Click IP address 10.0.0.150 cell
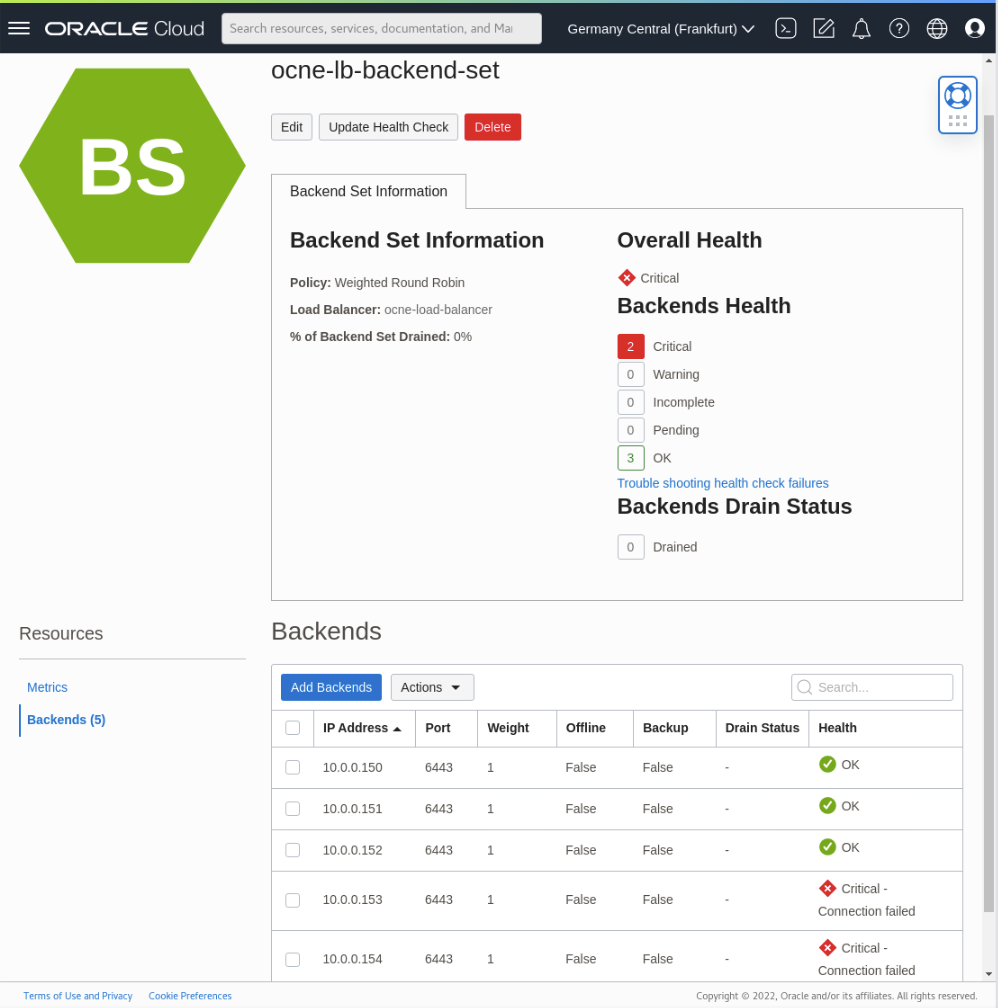The height and width of the screenshot is (1008, 998). [352, 768]
